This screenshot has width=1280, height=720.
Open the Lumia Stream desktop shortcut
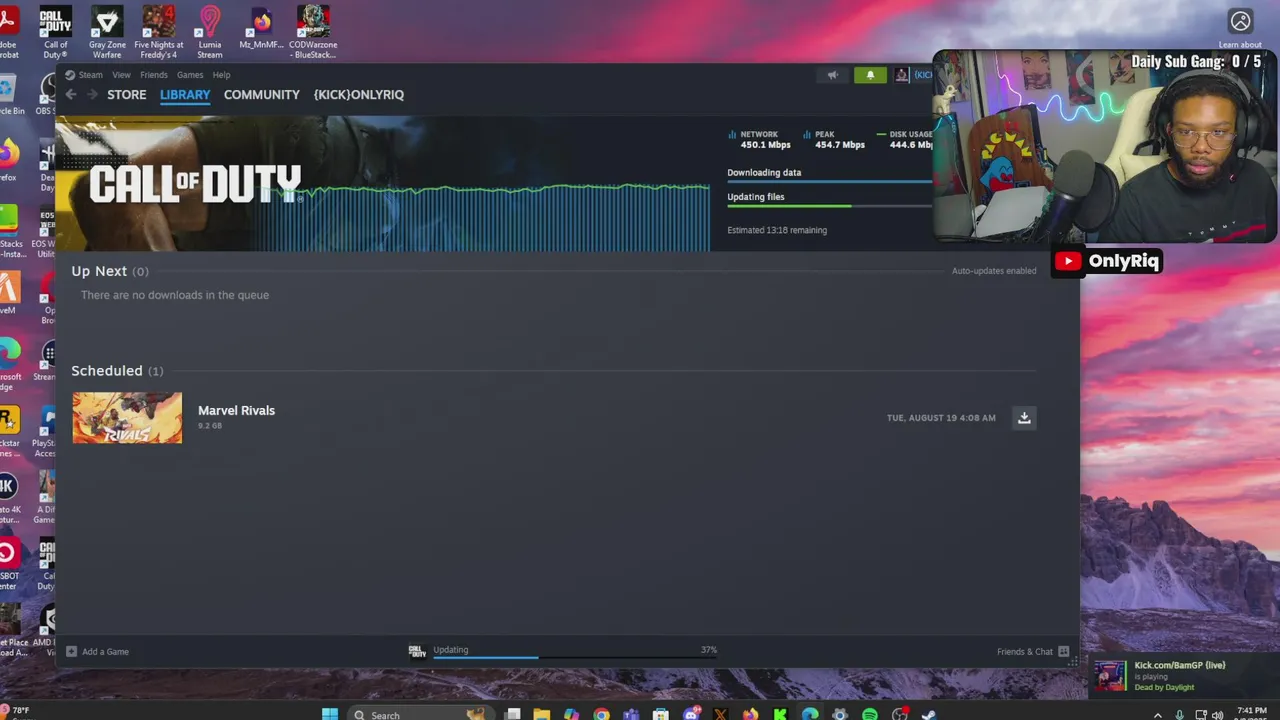210,33
